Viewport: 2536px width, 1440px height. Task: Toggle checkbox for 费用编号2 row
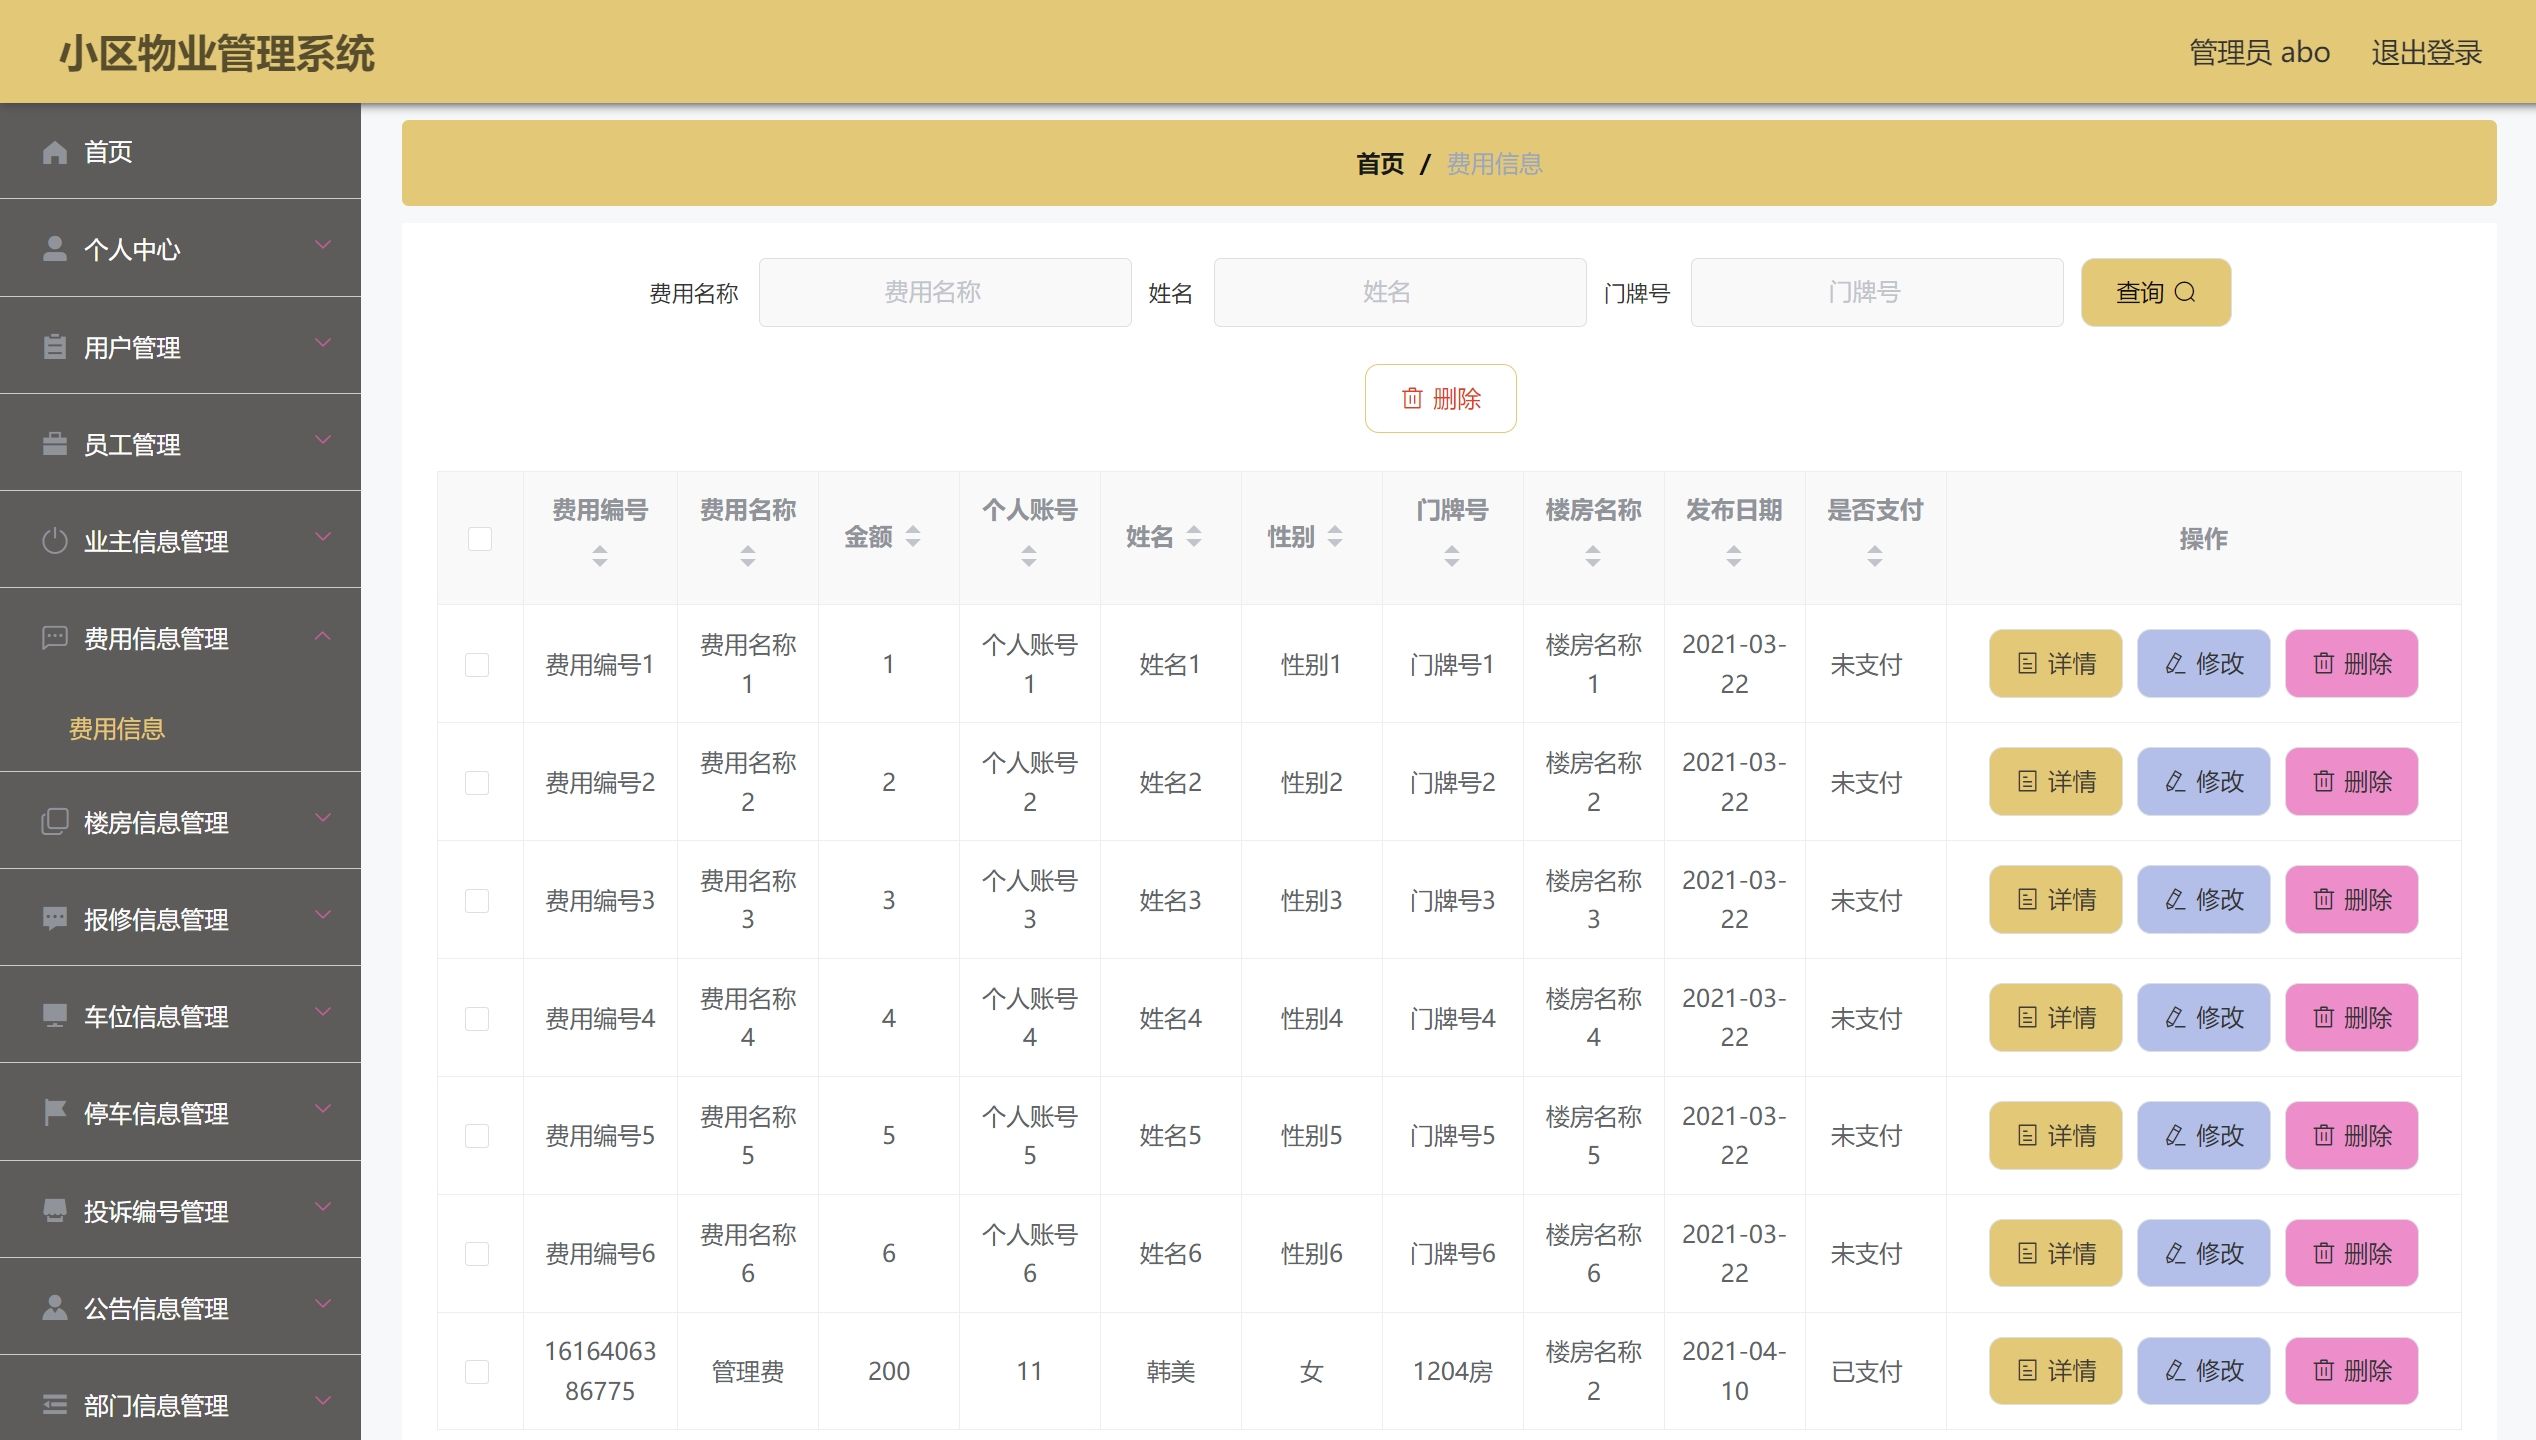pyautogui.click(x=479, y=780)
